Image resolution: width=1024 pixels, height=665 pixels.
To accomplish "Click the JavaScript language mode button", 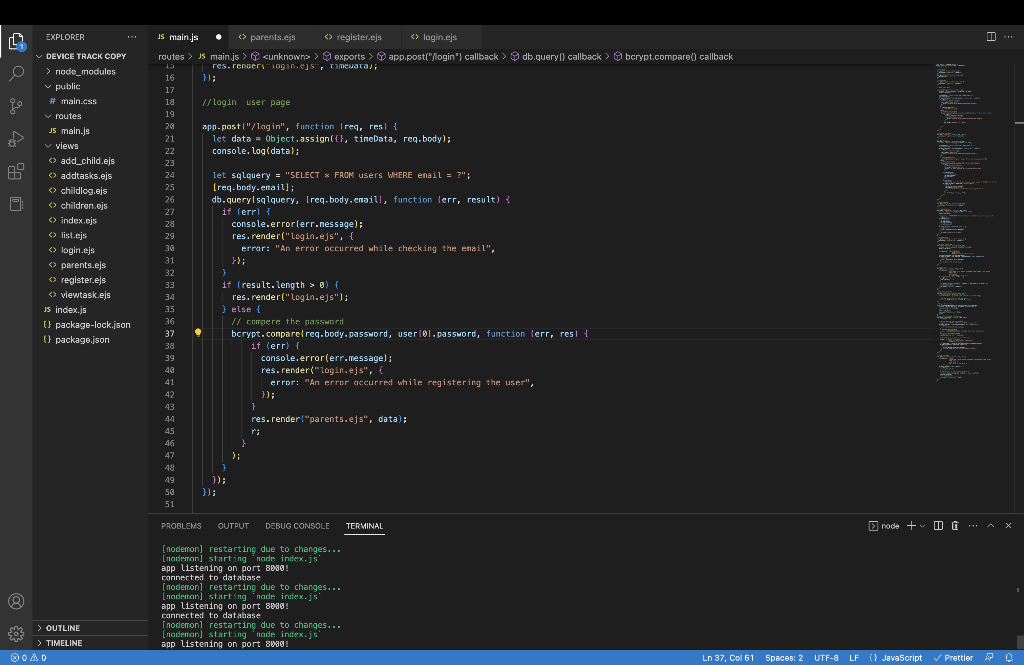I will point(901,658).
